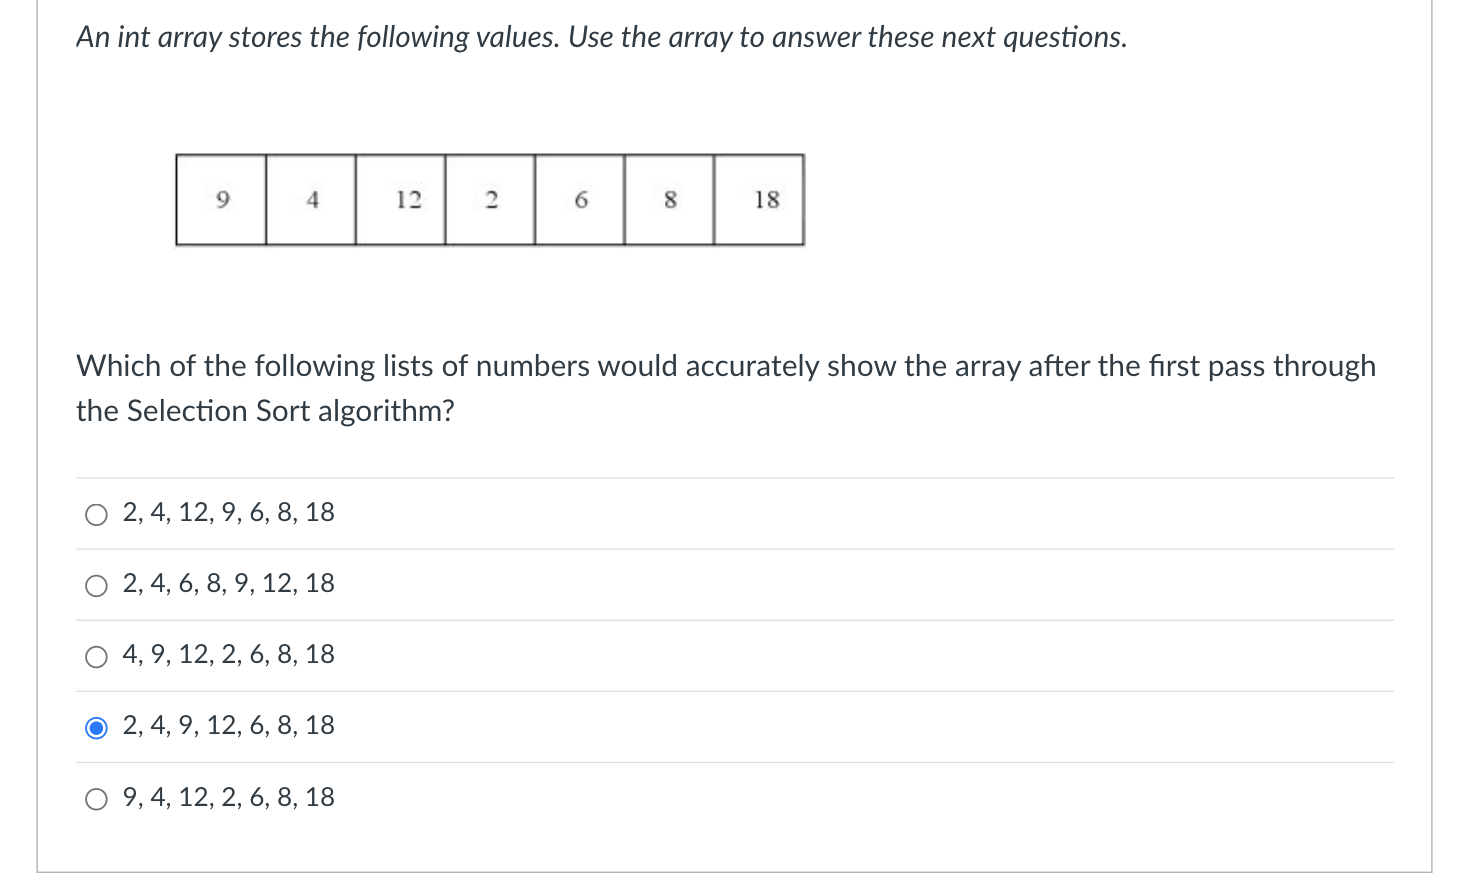Click the selected radio 2, 4, 9, 12, 6, 8, 18
1480x884 pixels.
(96, 728)
